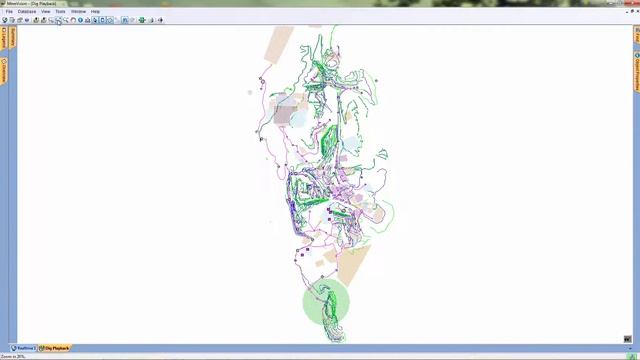Select the square selection tool icon
640x360 pixels.
pyautogui.click(x=102, y=20)
